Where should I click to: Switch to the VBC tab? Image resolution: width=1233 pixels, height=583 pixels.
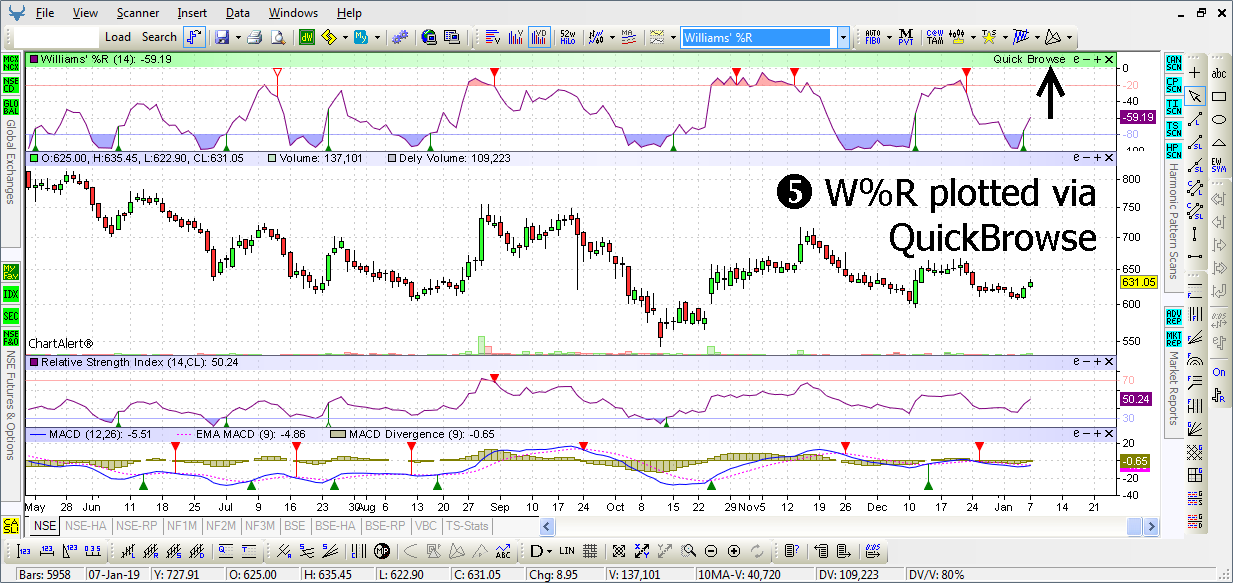pyautogui.click(x=426, y=525)
